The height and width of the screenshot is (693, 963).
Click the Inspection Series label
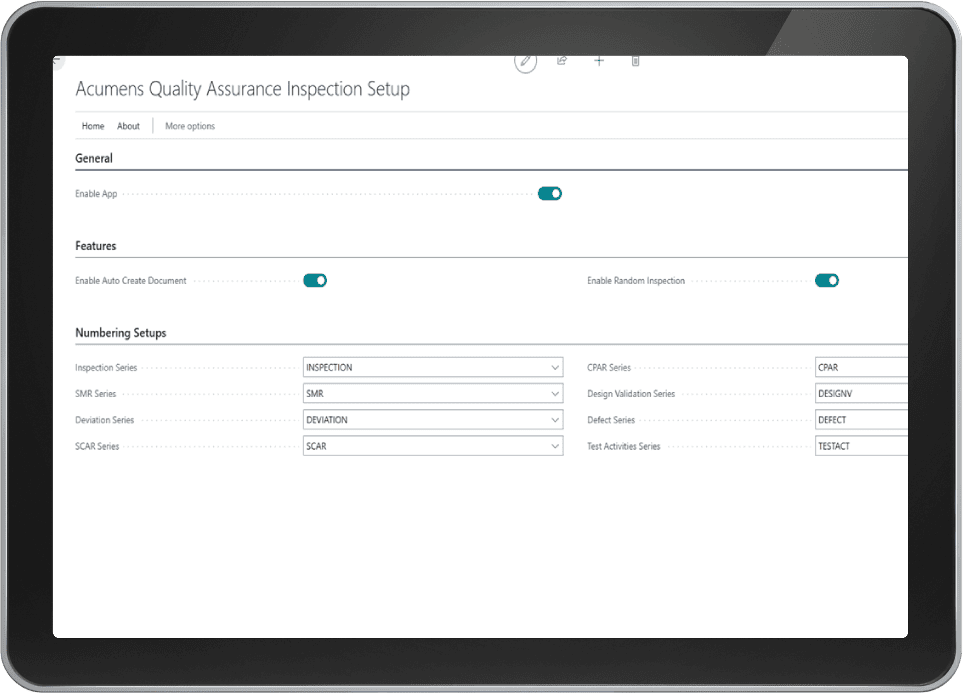(106, 367)
